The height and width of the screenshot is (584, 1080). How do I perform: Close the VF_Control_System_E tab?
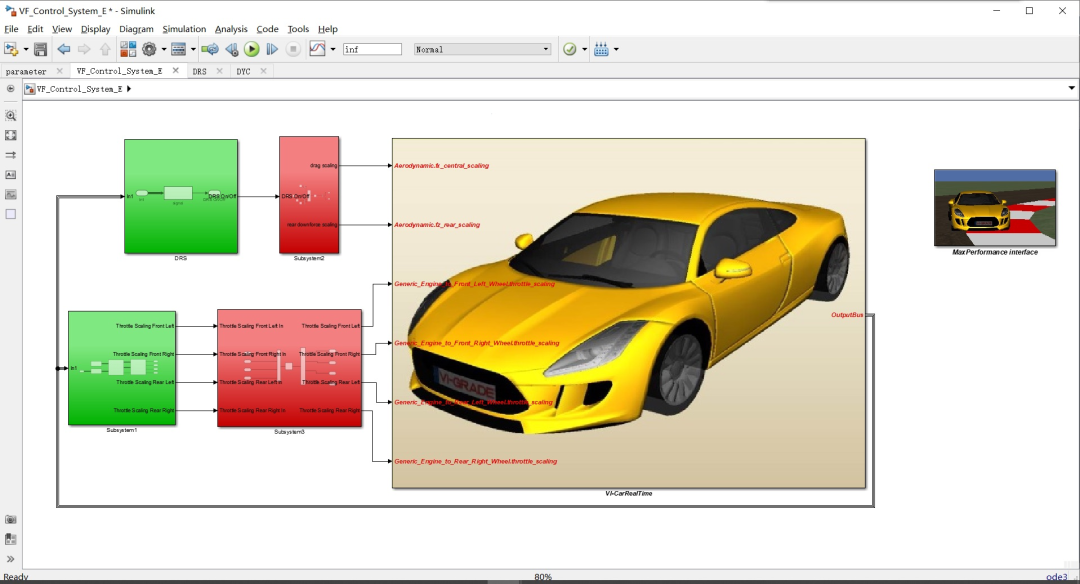[176, 70]
